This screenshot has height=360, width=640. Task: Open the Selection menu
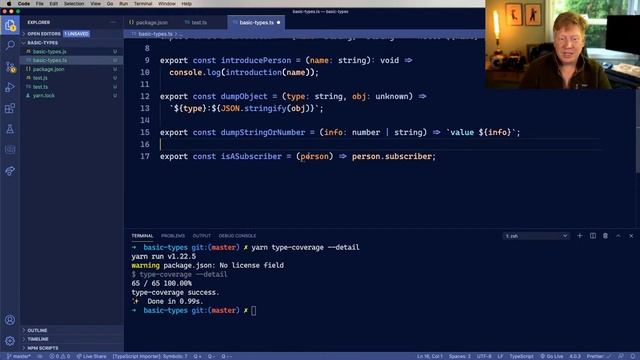click(74, 4)
